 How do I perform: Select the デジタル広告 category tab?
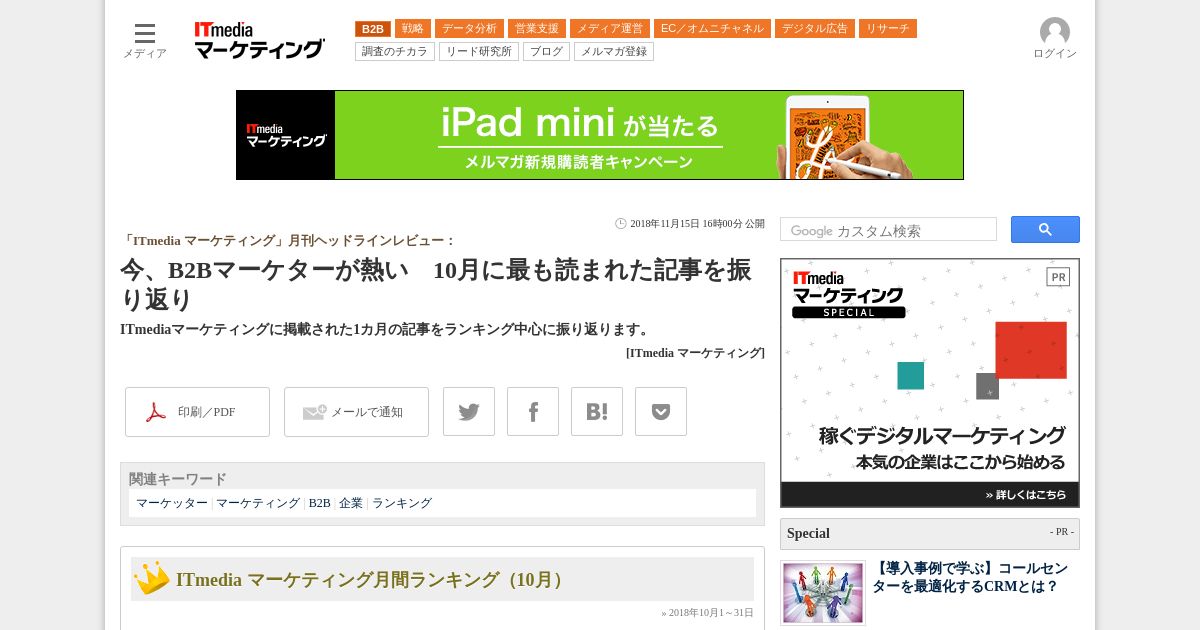point(815,29)
